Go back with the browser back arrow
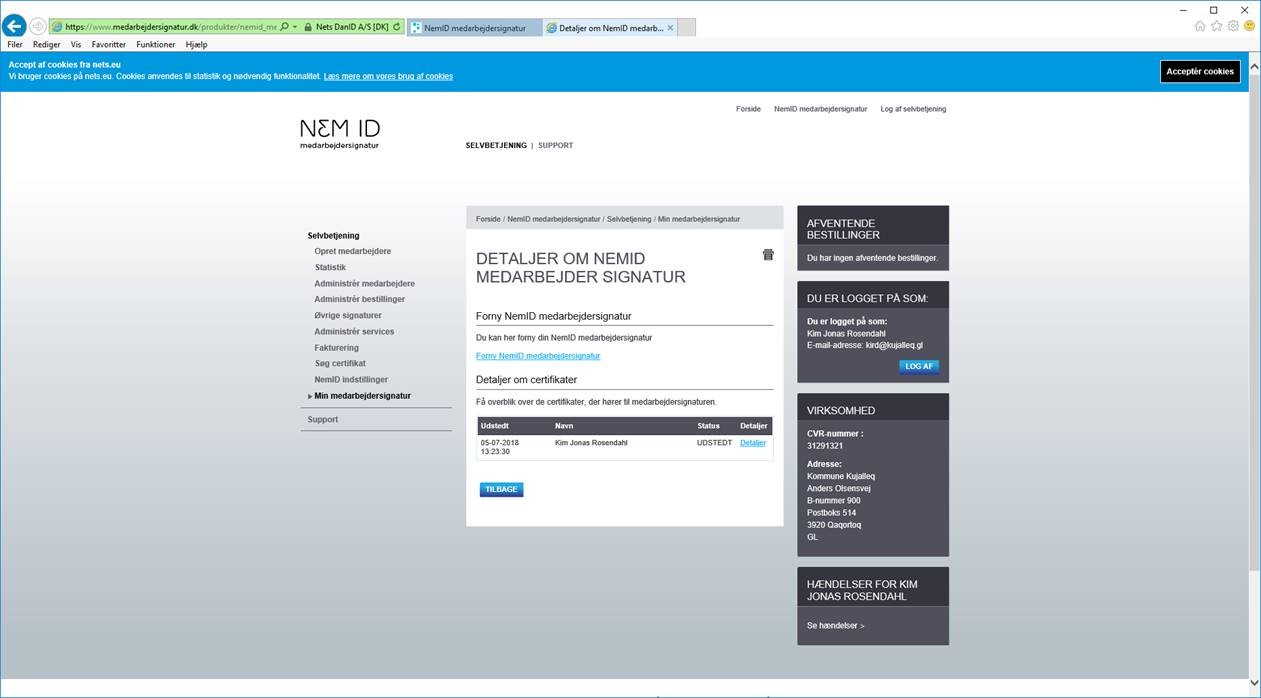The height and width of the screenshot is (698, 1261). pos(14,27)
